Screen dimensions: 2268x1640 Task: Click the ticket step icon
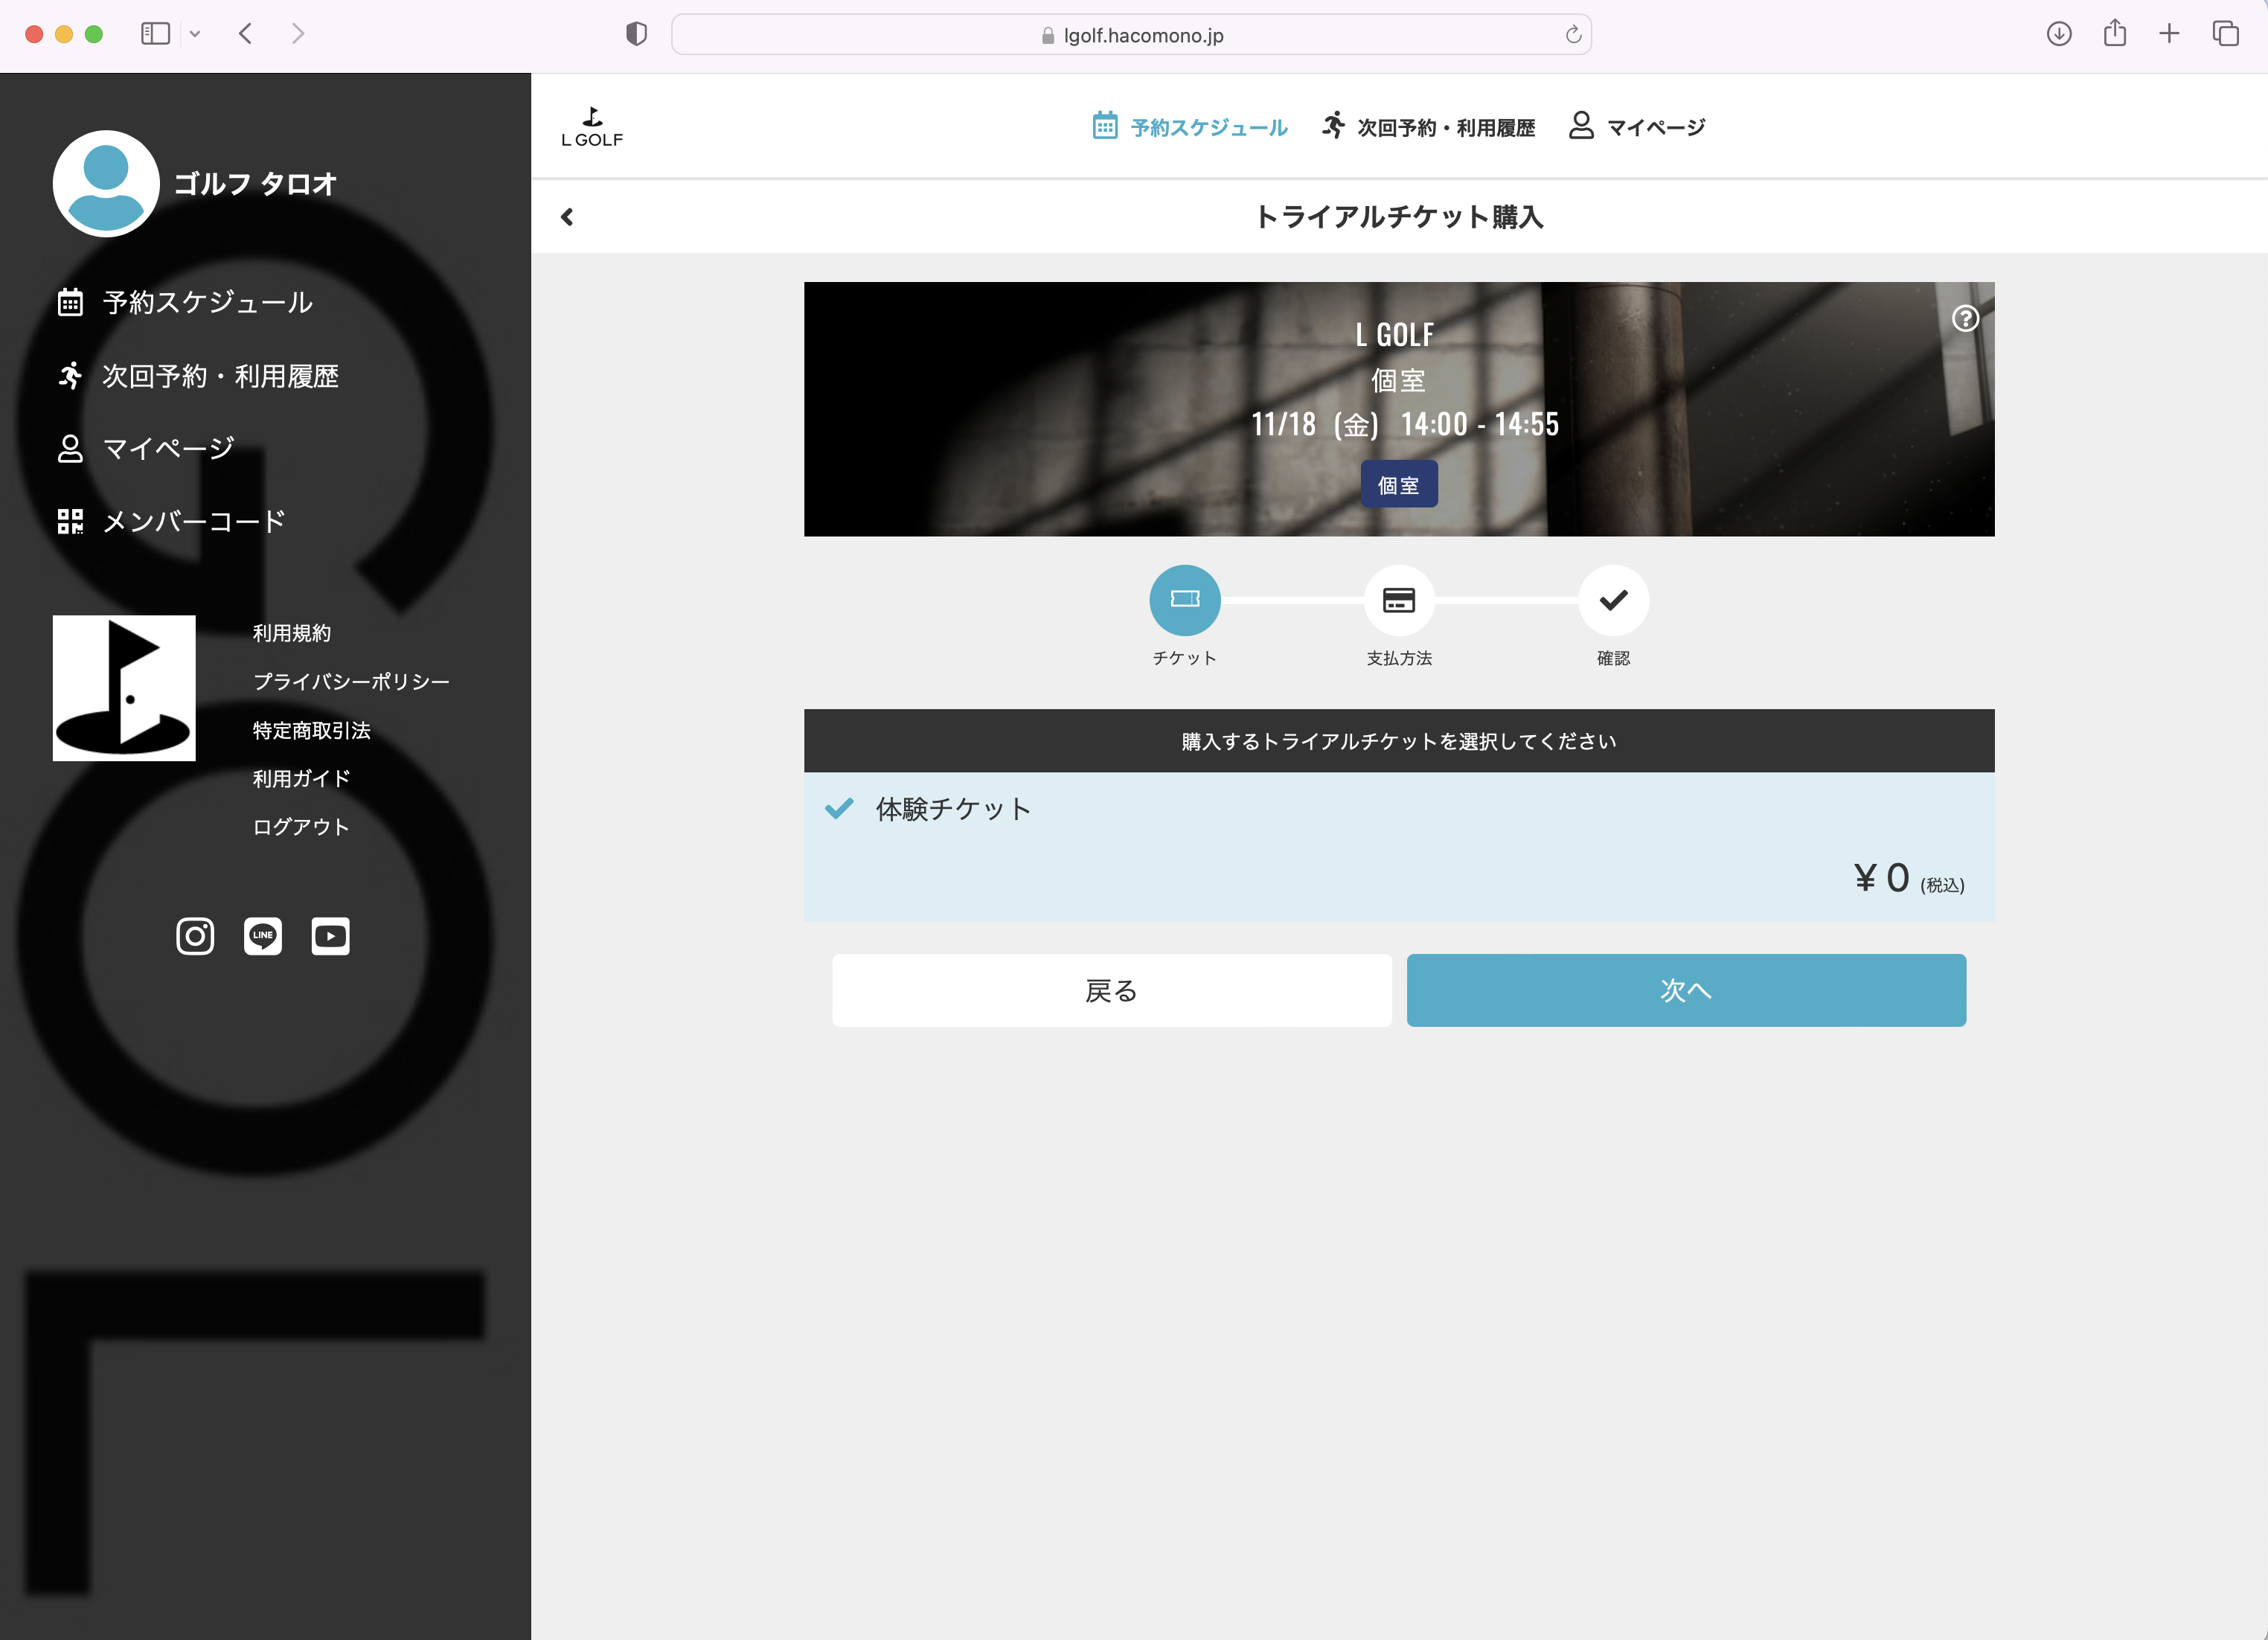pyautogui.click(x=1184, y=600)
